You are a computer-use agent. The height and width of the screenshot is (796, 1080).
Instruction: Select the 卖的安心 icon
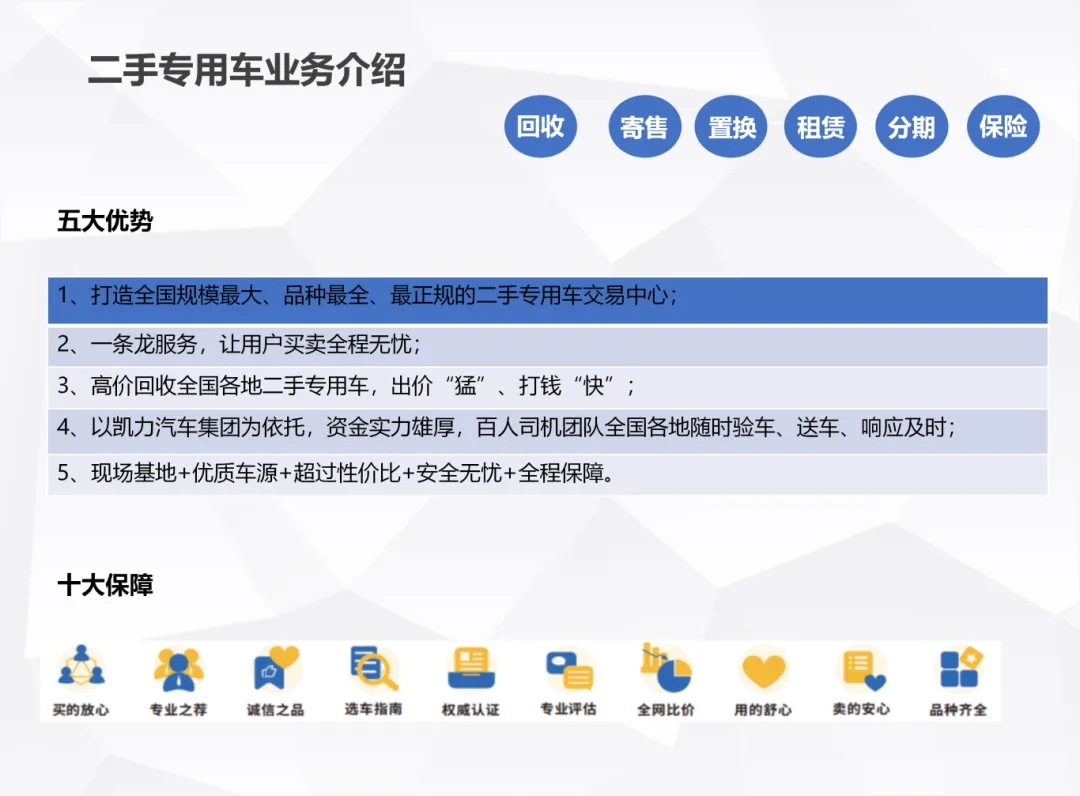[x=860, y=669]
